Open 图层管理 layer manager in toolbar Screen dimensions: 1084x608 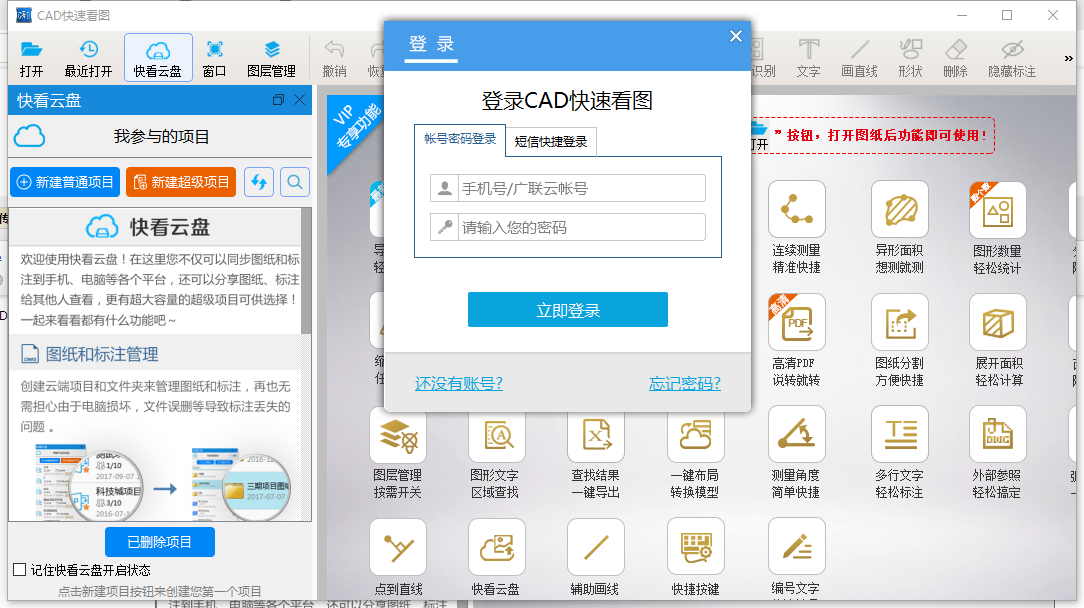272,58
